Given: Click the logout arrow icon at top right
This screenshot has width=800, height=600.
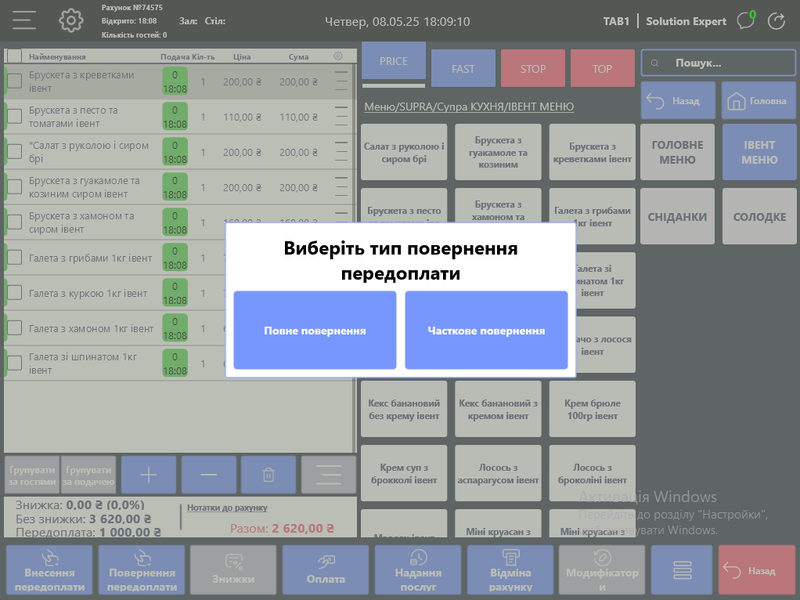Looking at the screenshot, I should [777, 21].
